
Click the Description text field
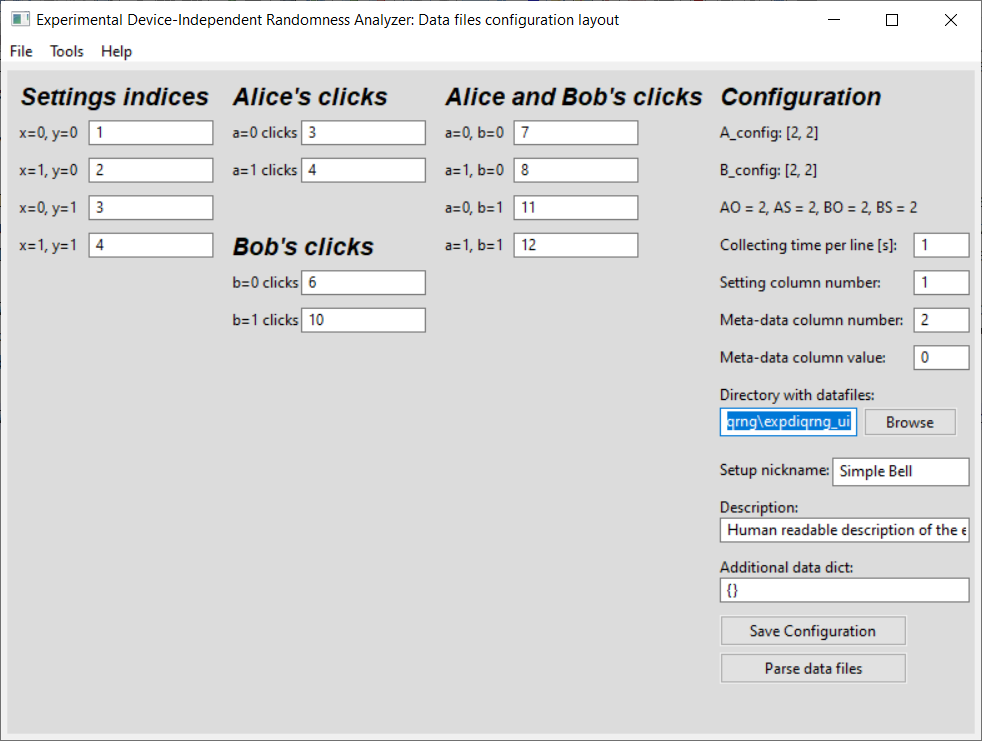click(844, 530)
